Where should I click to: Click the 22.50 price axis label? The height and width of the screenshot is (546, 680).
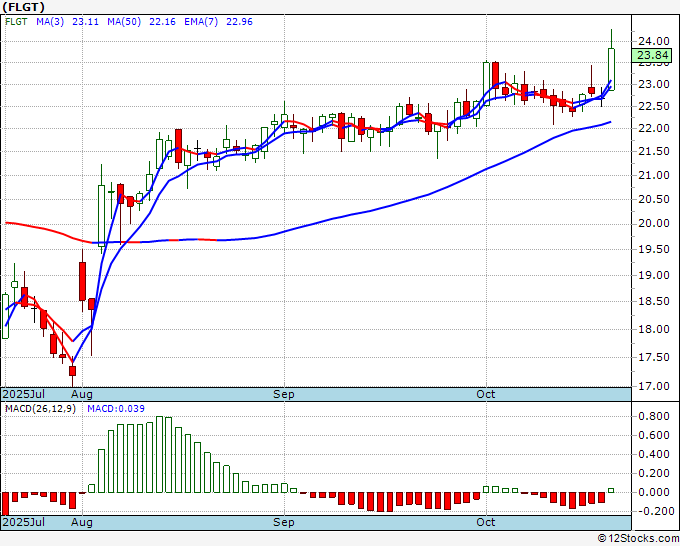pyautogui.click(x=654, y=106)
